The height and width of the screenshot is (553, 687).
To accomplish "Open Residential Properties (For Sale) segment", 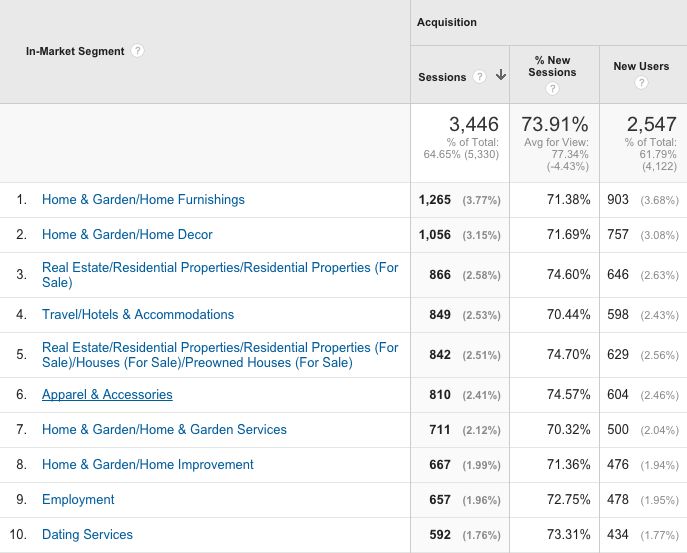I will pyautogui.click(x=220, y=275).
